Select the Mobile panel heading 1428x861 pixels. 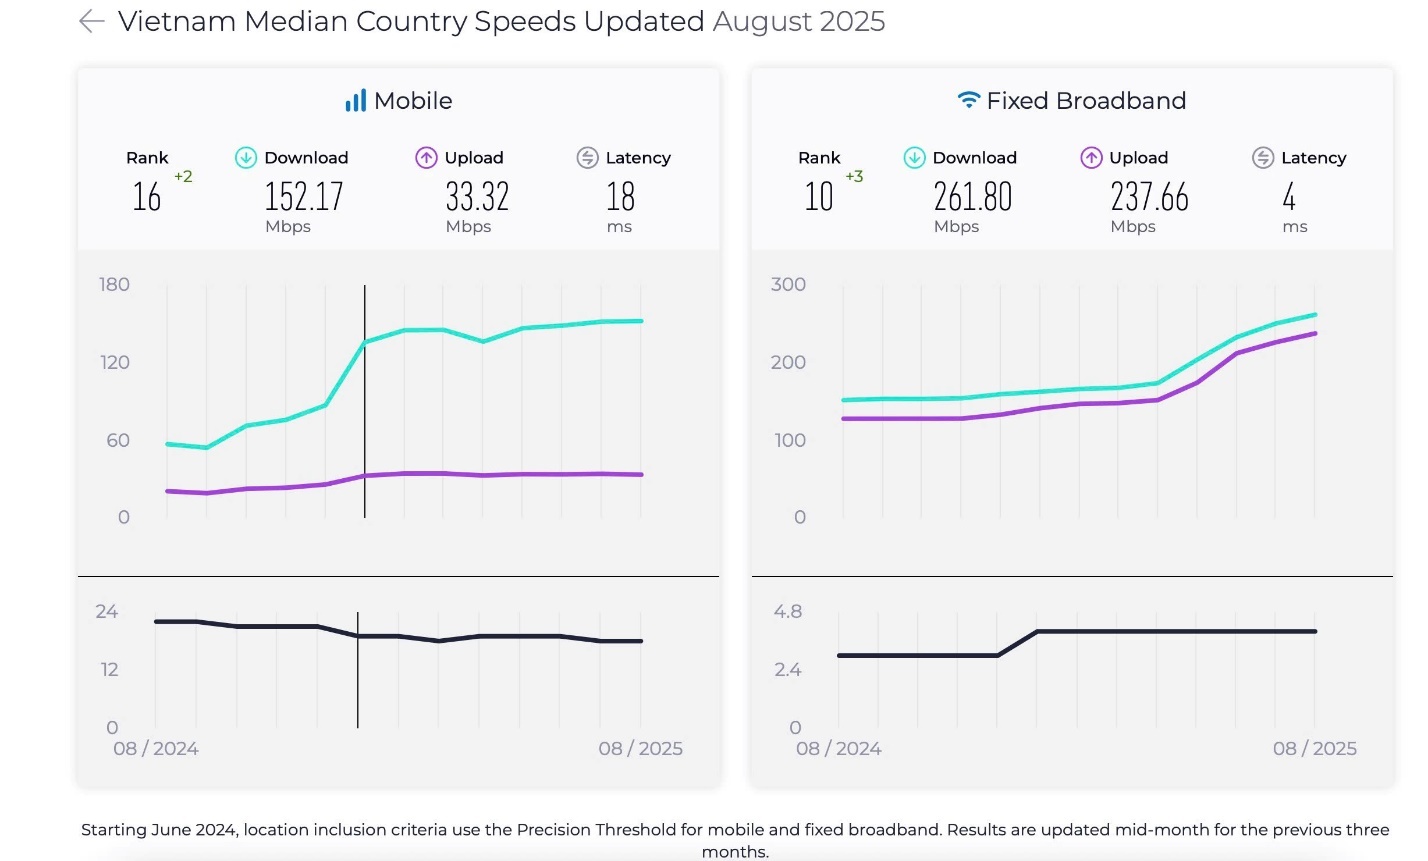412,101
